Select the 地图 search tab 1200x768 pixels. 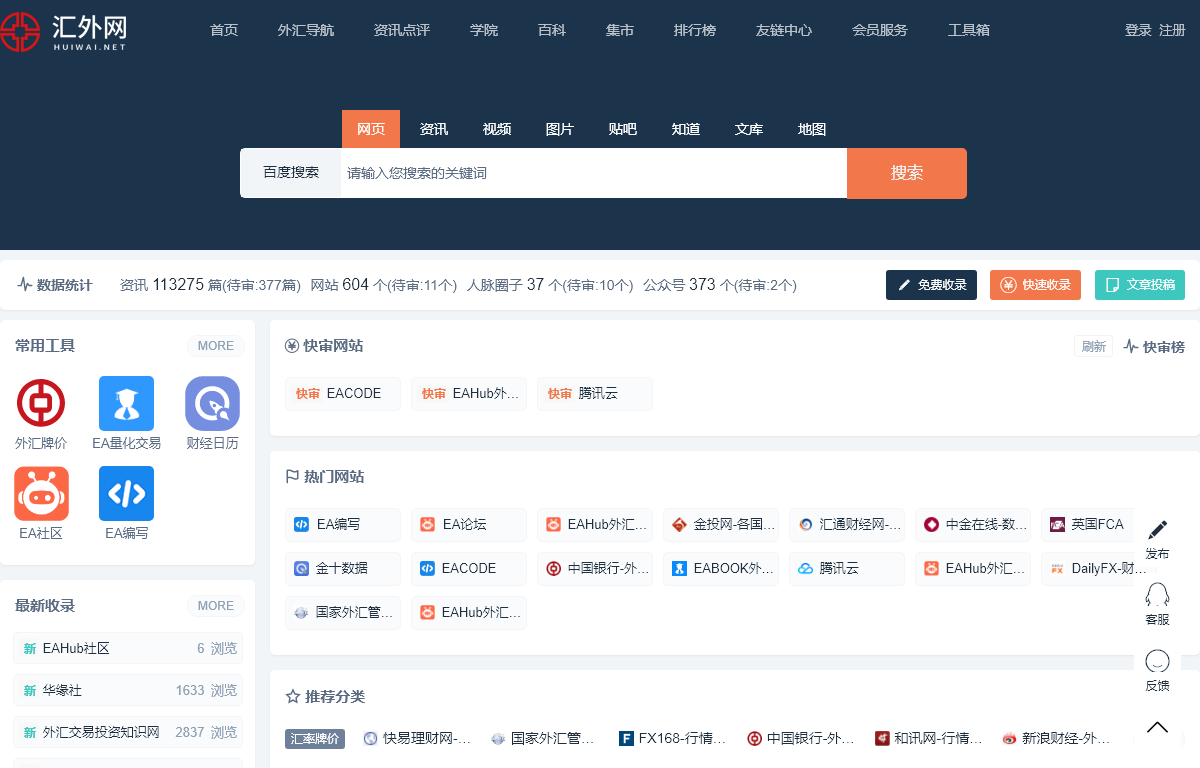(812, 129)
